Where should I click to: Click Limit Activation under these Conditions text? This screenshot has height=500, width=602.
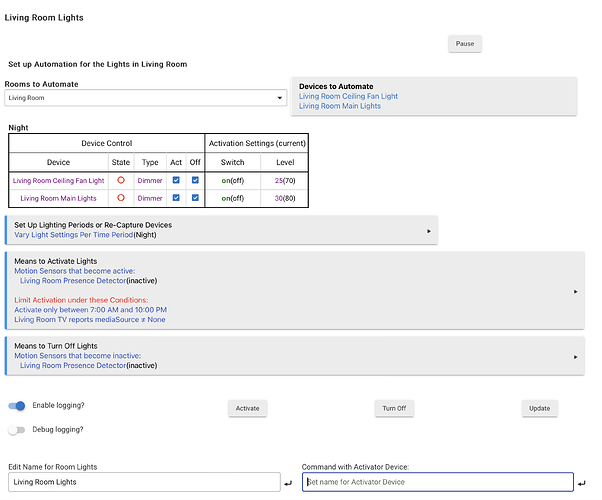point(81,300)
